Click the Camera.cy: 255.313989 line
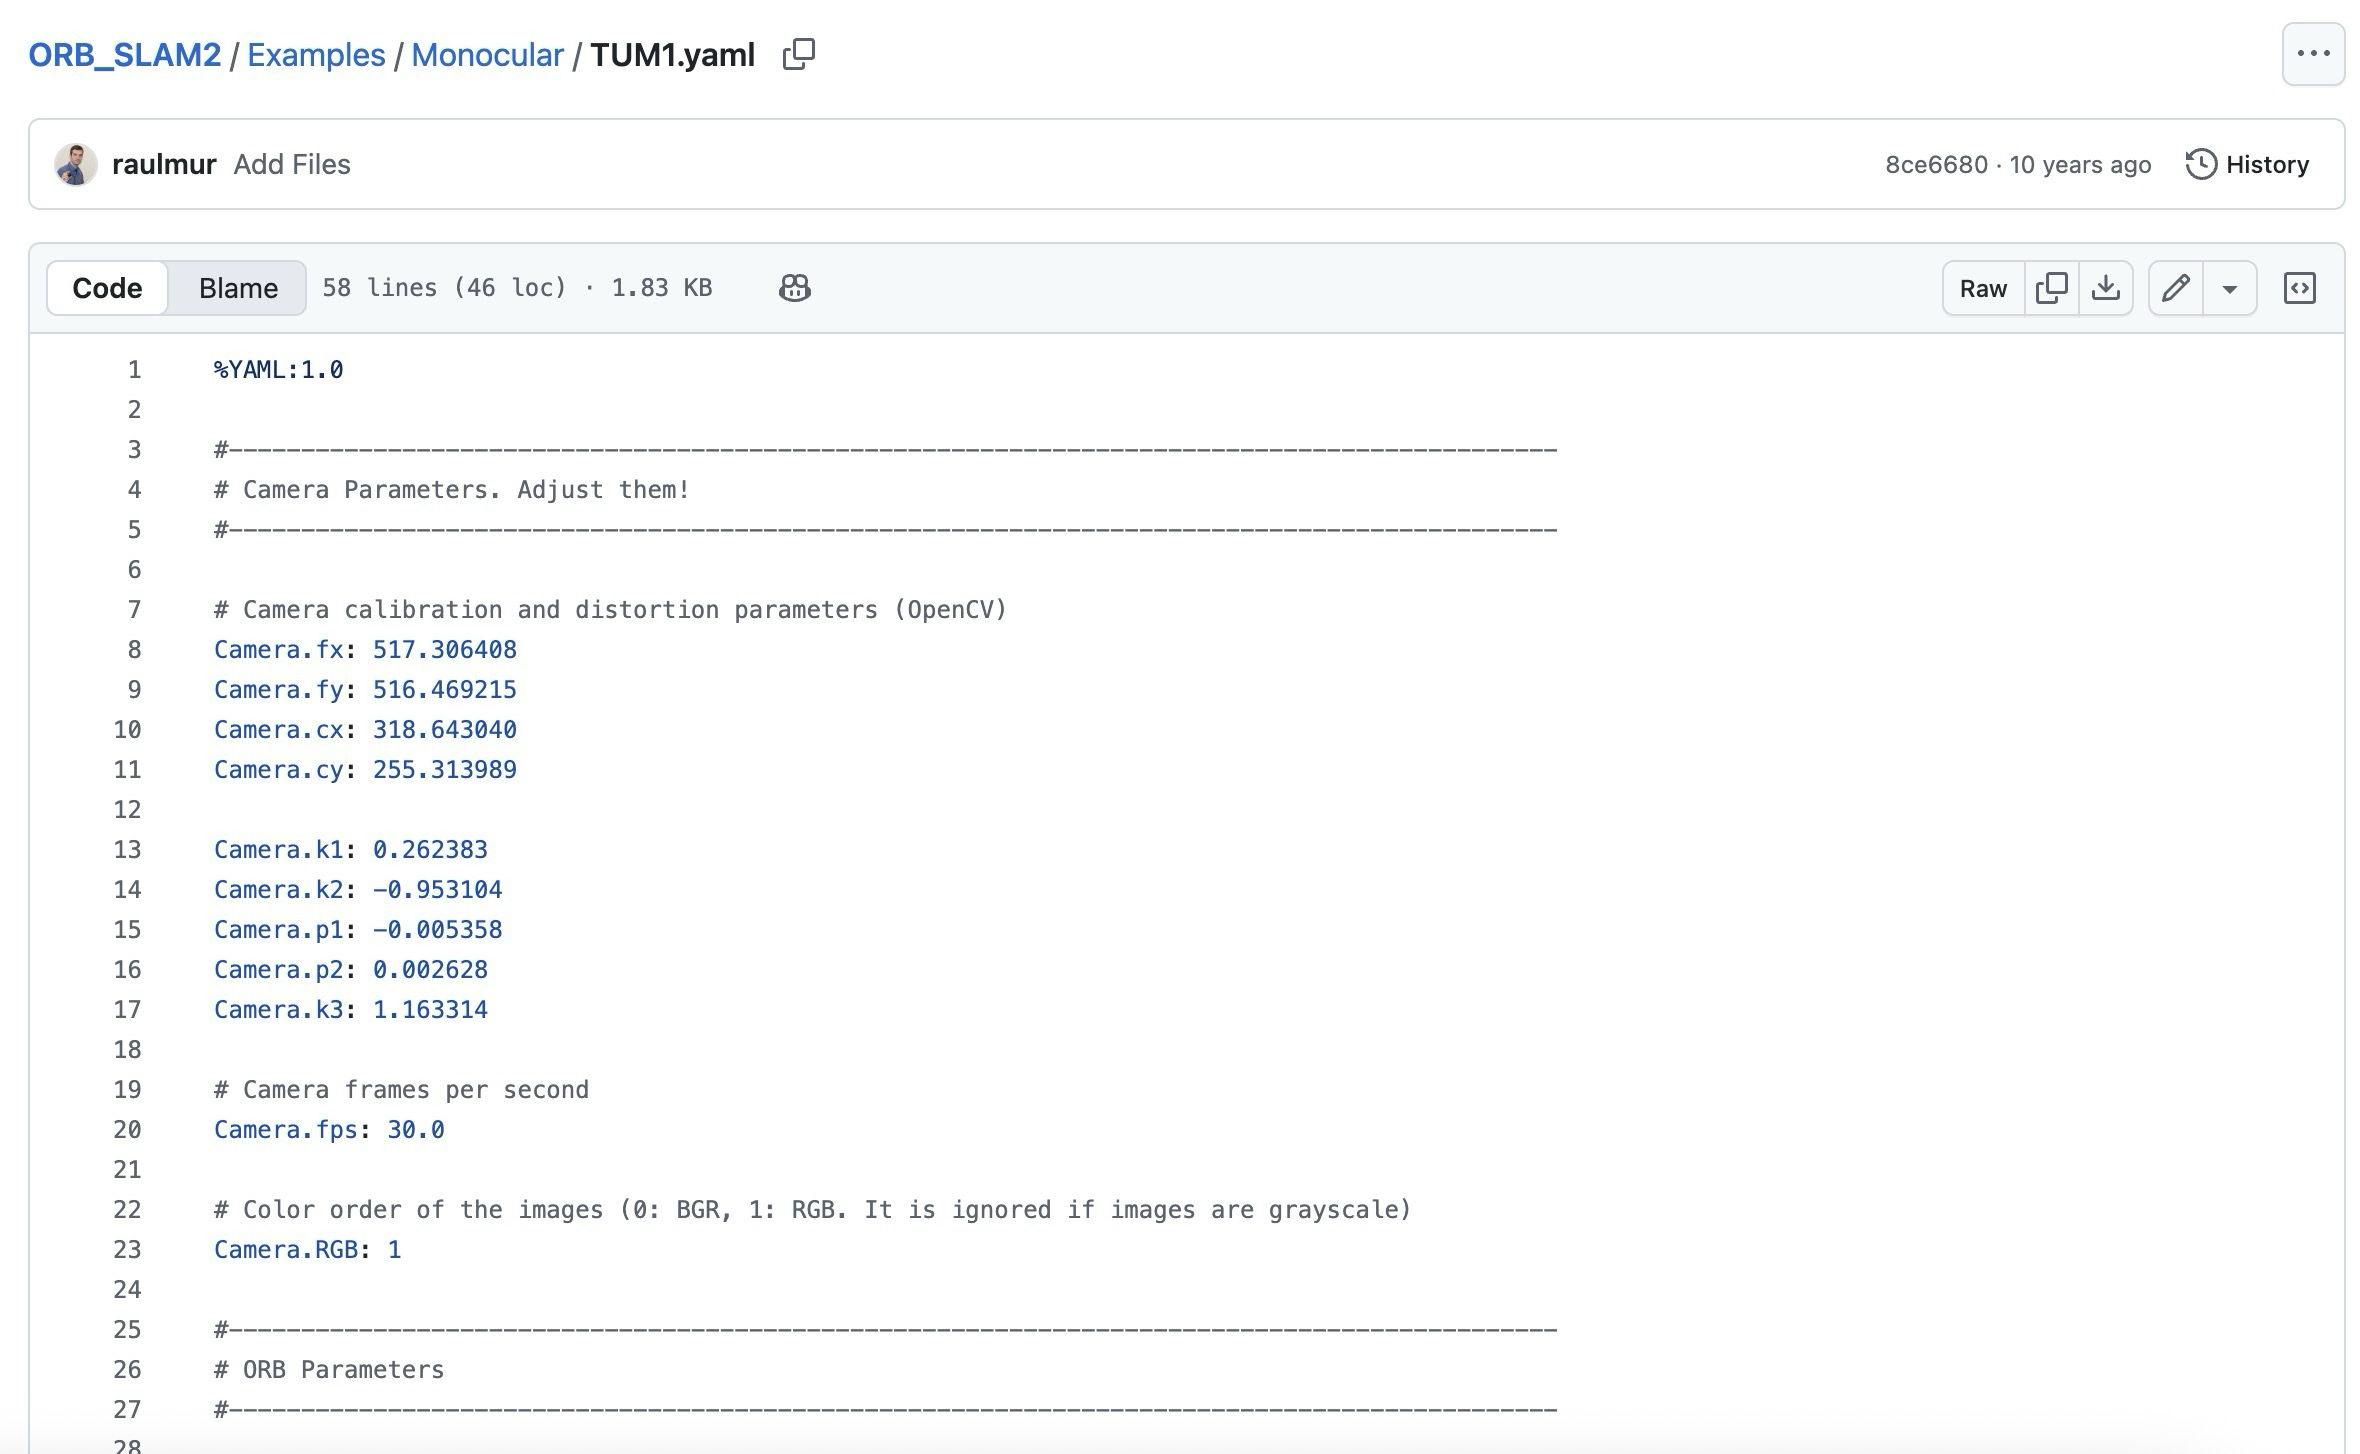Viewport: 2360px width, 1454px height. coord(365,770)
